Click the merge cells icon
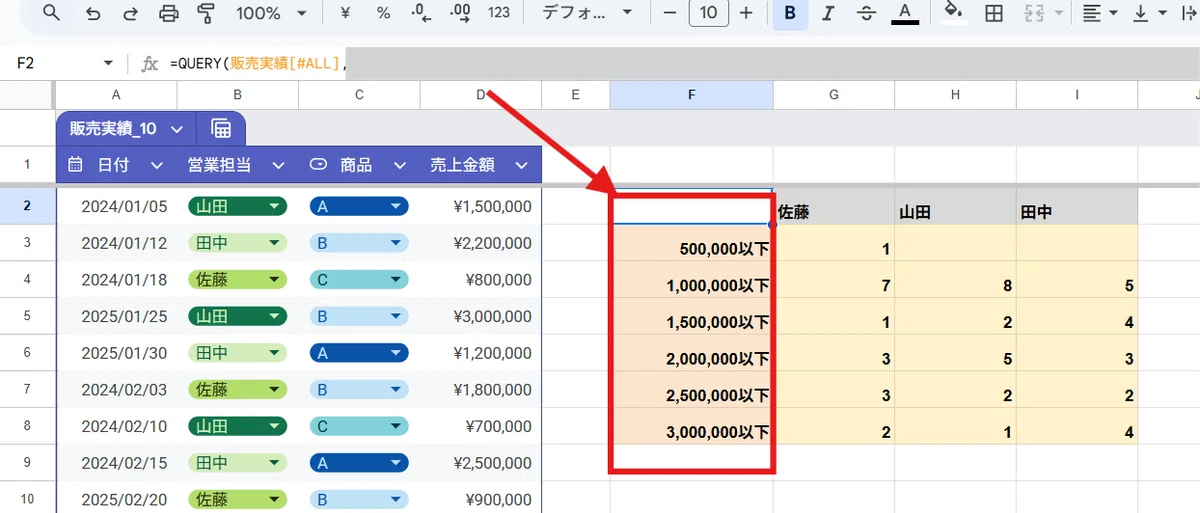The image size is (1200, 513). point(1036,13)
